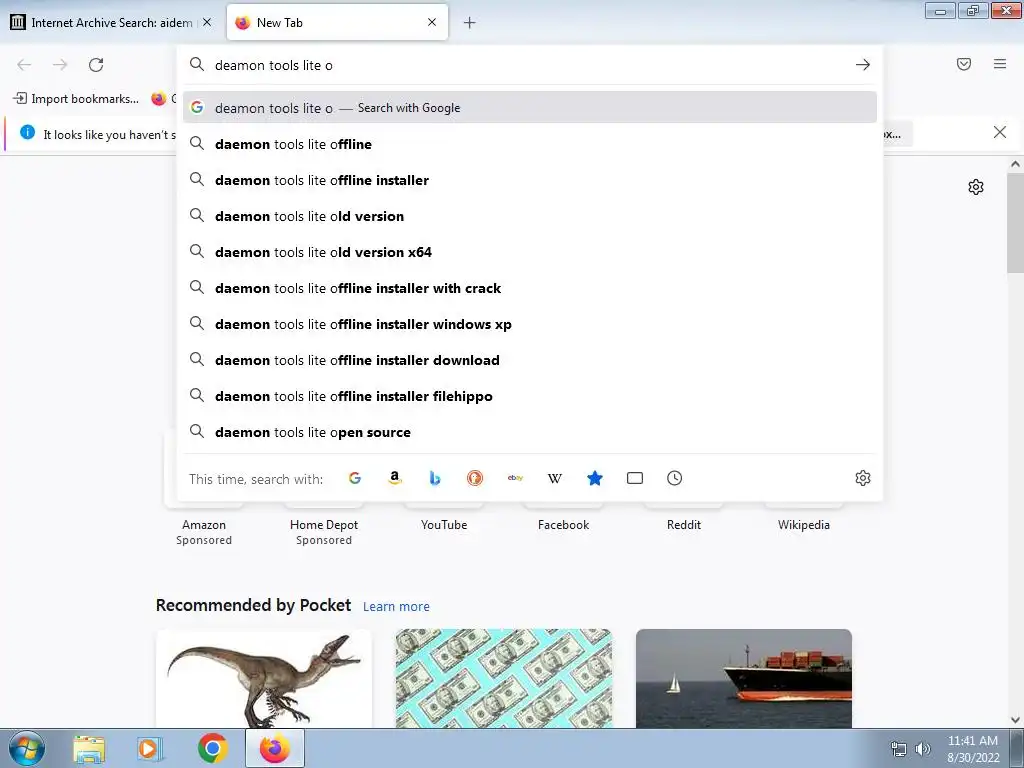
Task: Click the scrollbar down arrow
Action: [x=1015, y=720]
